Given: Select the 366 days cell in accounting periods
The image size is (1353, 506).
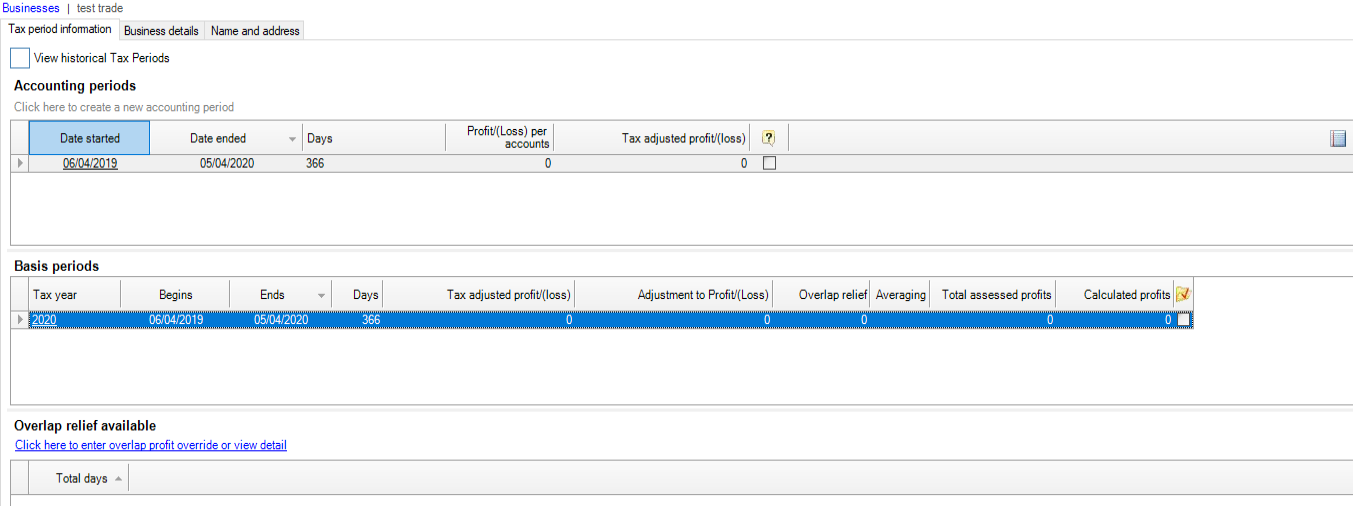Looking at the screenshot, I should point(374,163).
